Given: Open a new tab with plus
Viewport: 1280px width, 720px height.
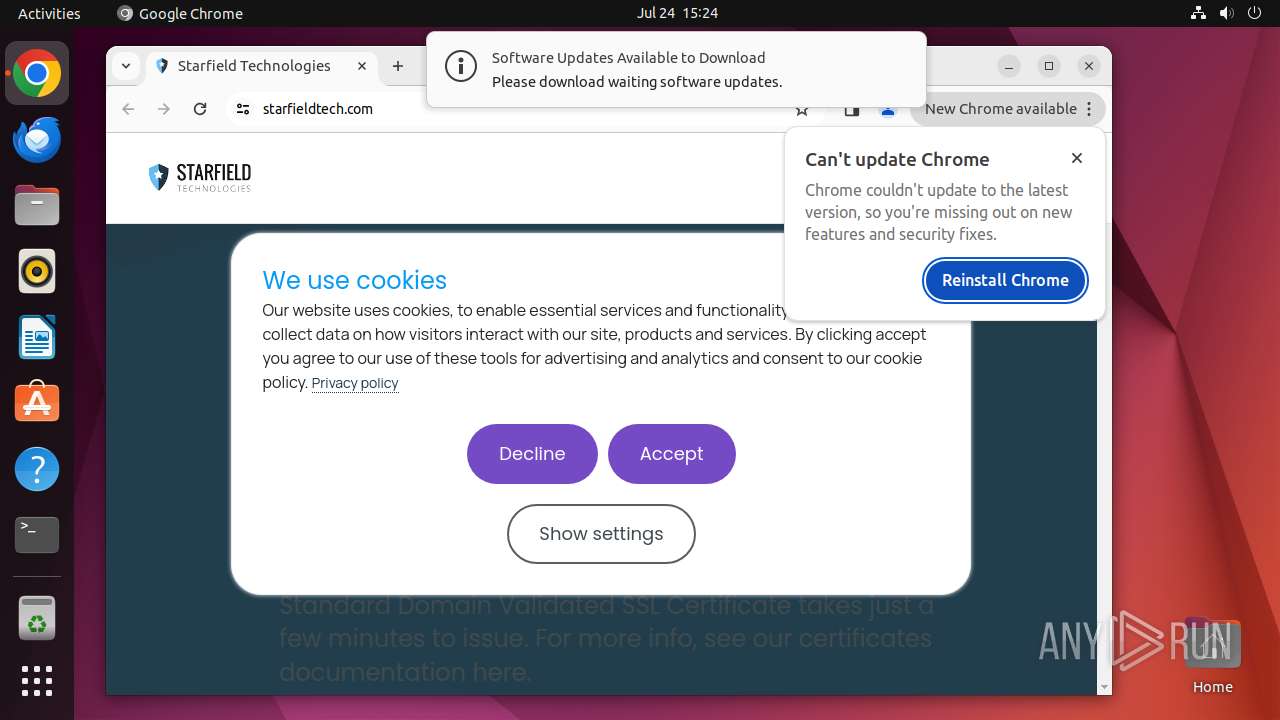Looking at the screenshot, I should pyautogui.click(x=398, y=66).
